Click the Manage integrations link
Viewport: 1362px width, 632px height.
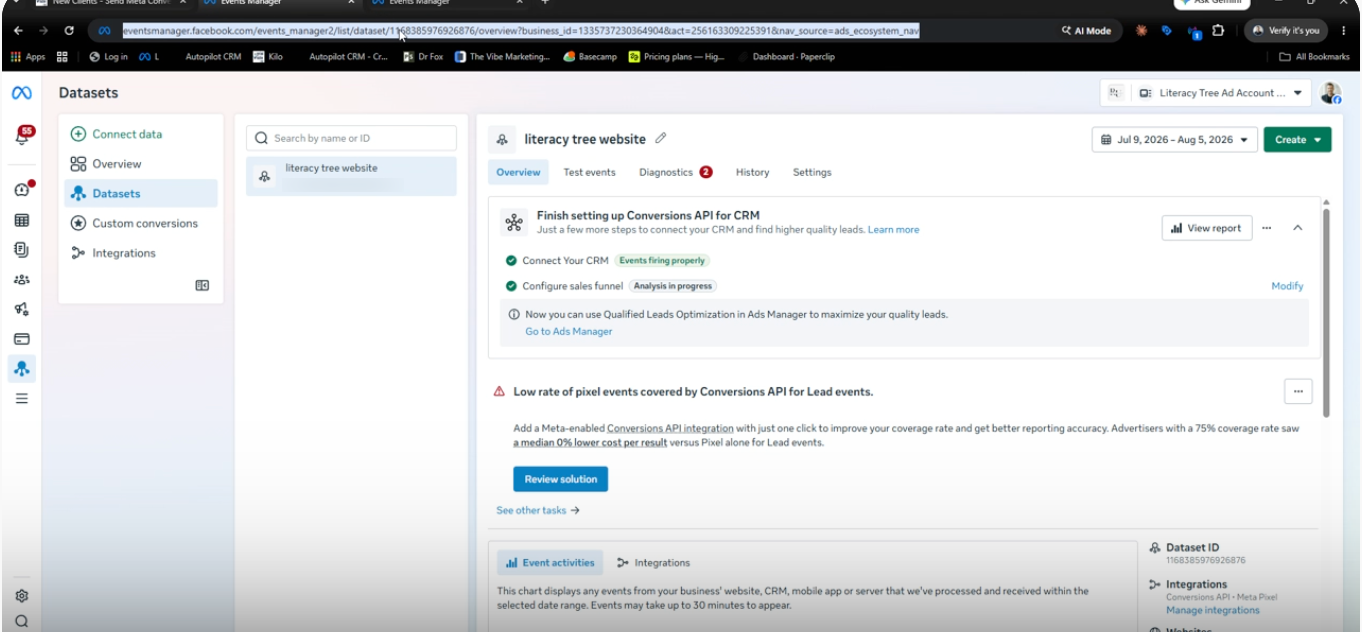(1212, 610)
